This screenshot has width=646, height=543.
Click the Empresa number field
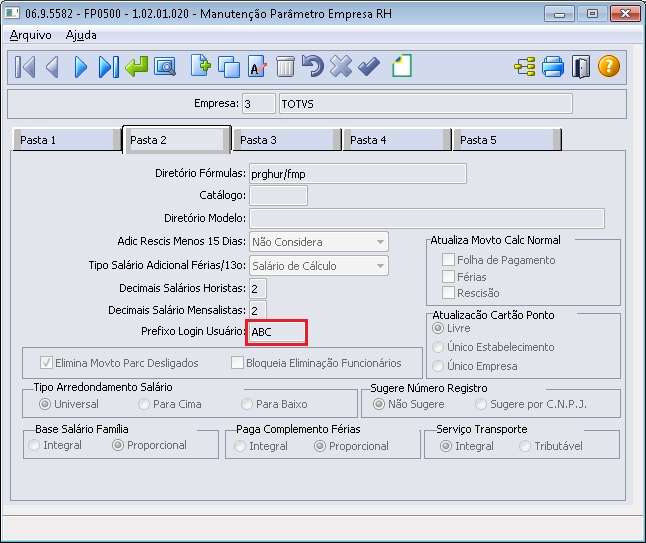259,103
